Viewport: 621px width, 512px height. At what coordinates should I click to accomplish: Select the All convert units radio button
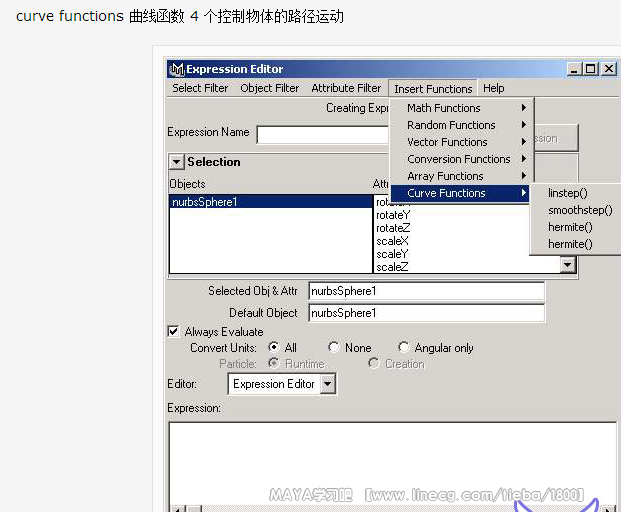(274, 347)
